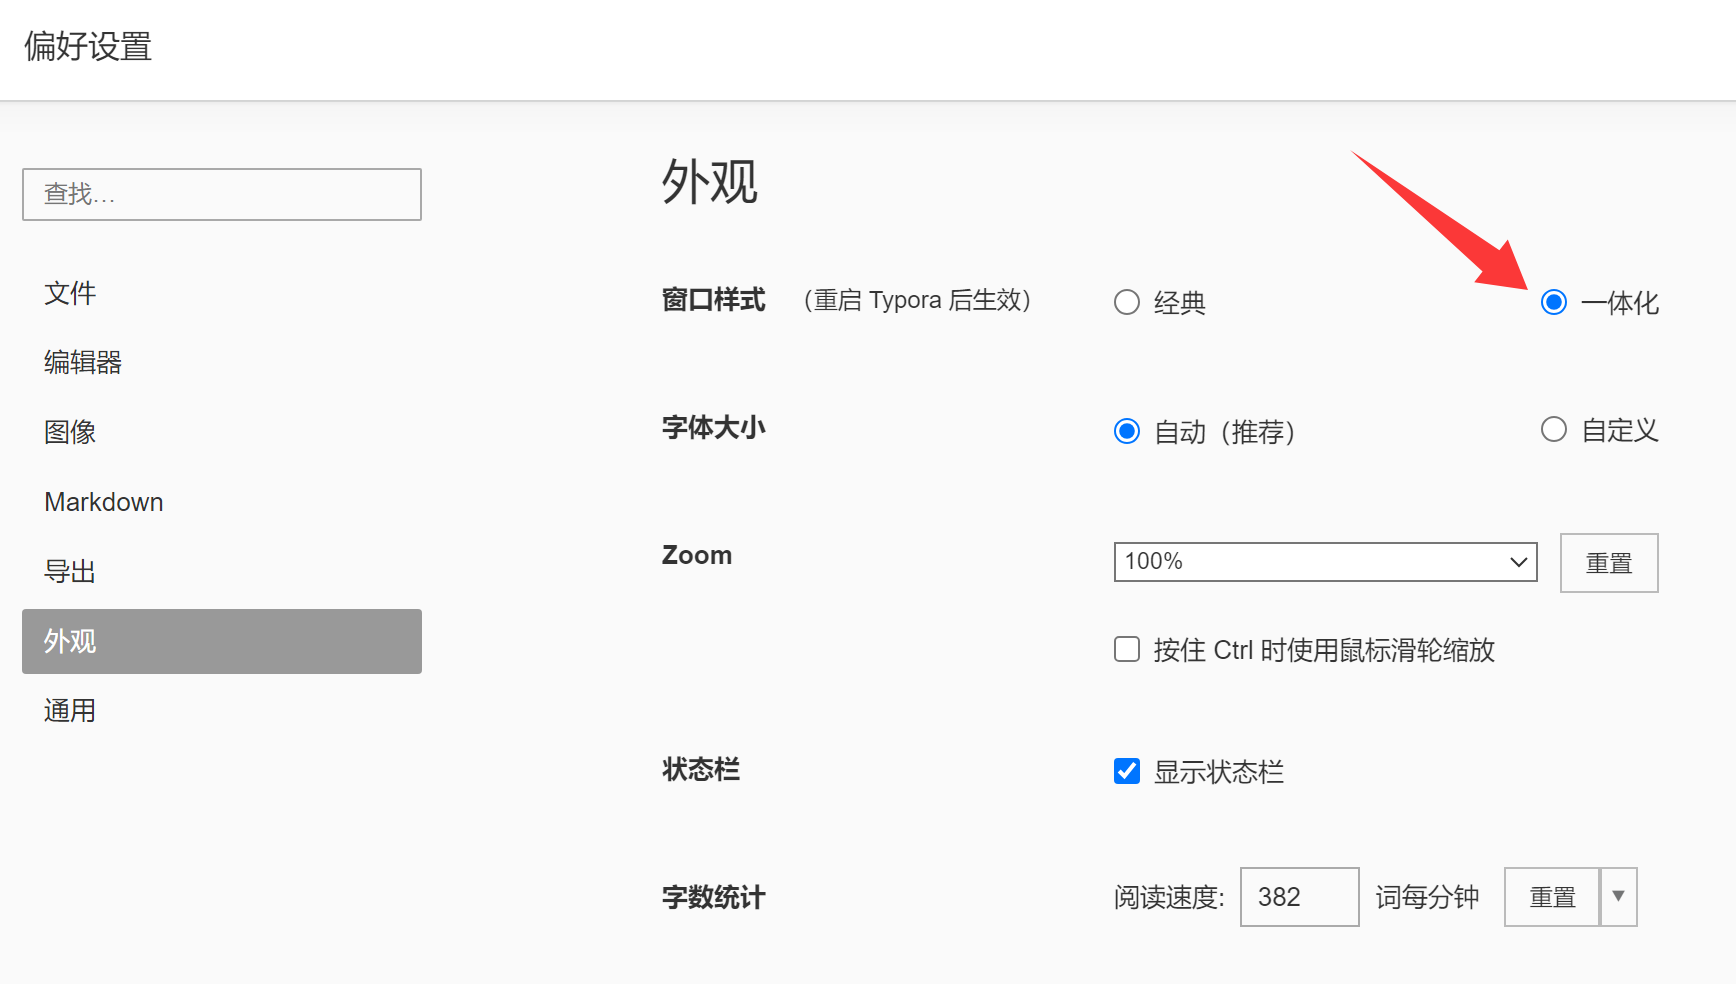Toggle the 显示状态栏 checkbox
Image resolution: width=1736 pixels, height=984 pixels.
[1127, 771]
